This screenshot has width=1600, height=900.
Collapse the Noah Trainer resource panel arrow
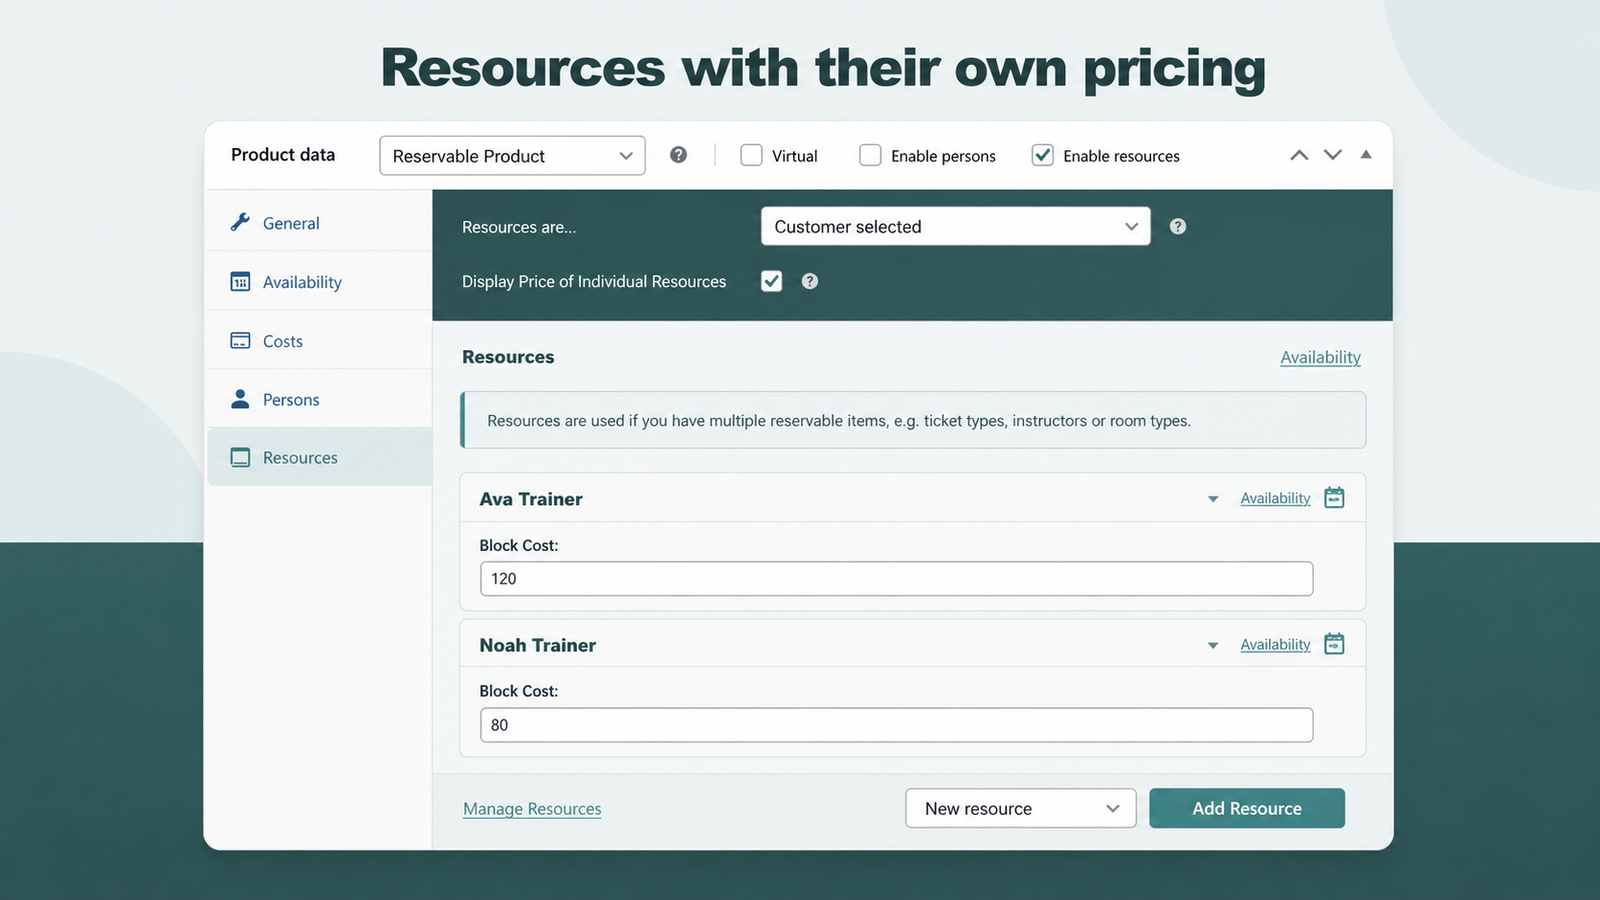(x=1213, y=646)
